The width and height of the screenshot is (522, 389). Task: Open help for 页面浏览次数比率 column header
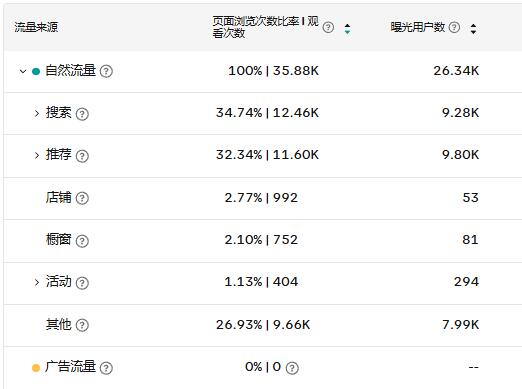(x=328, y=27)
